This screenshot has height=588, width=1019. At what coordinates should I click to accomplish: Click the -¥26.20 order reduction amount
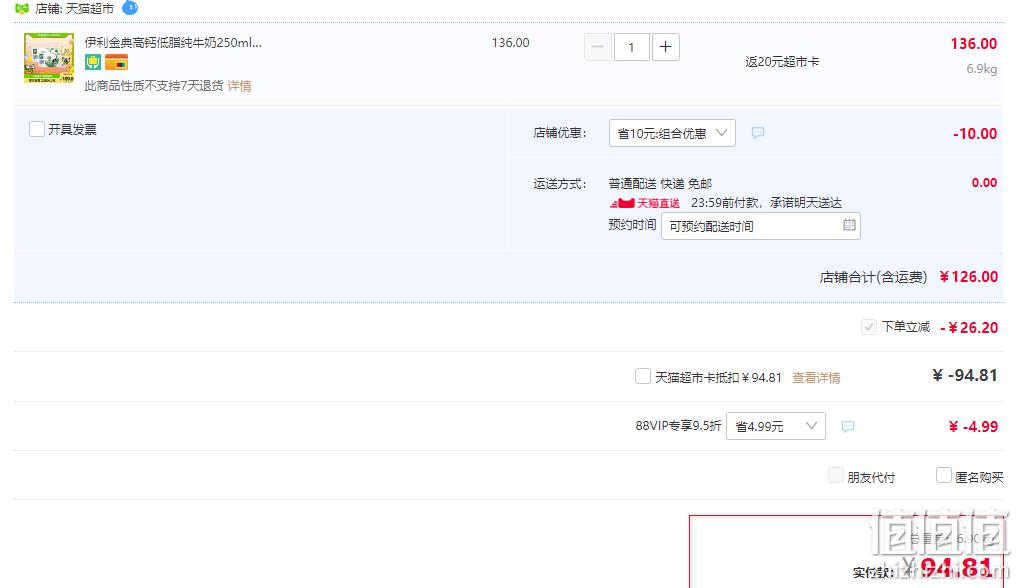[x=969, y=327]
